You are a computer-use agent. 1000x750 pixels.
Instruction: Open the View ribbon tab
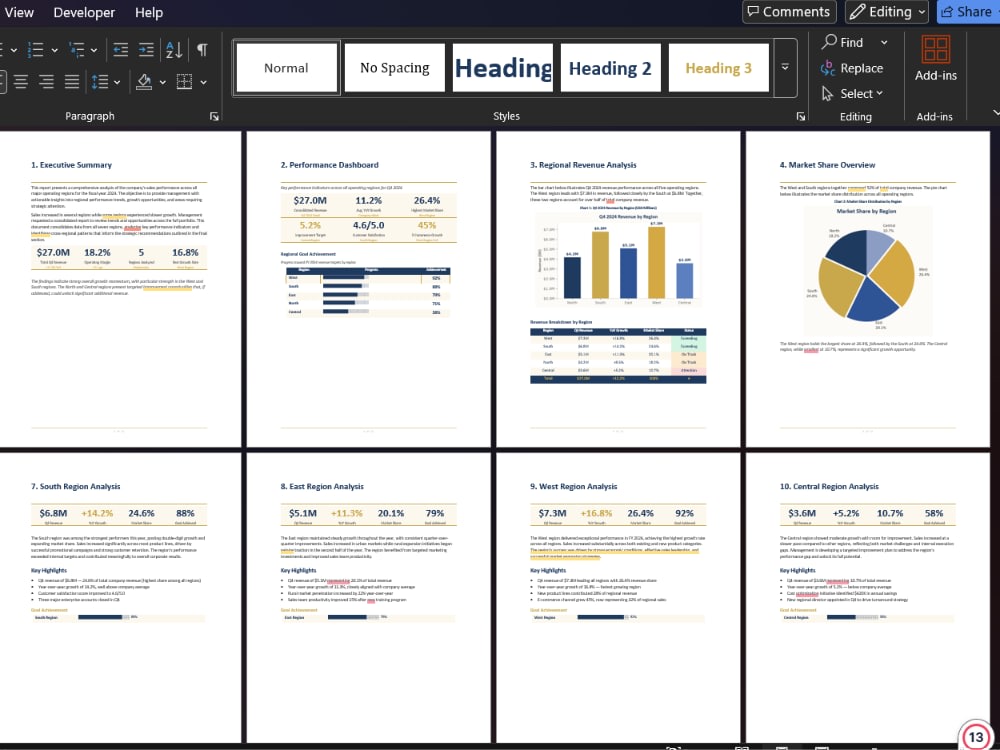pyautogui.click(x=18, y=12)
